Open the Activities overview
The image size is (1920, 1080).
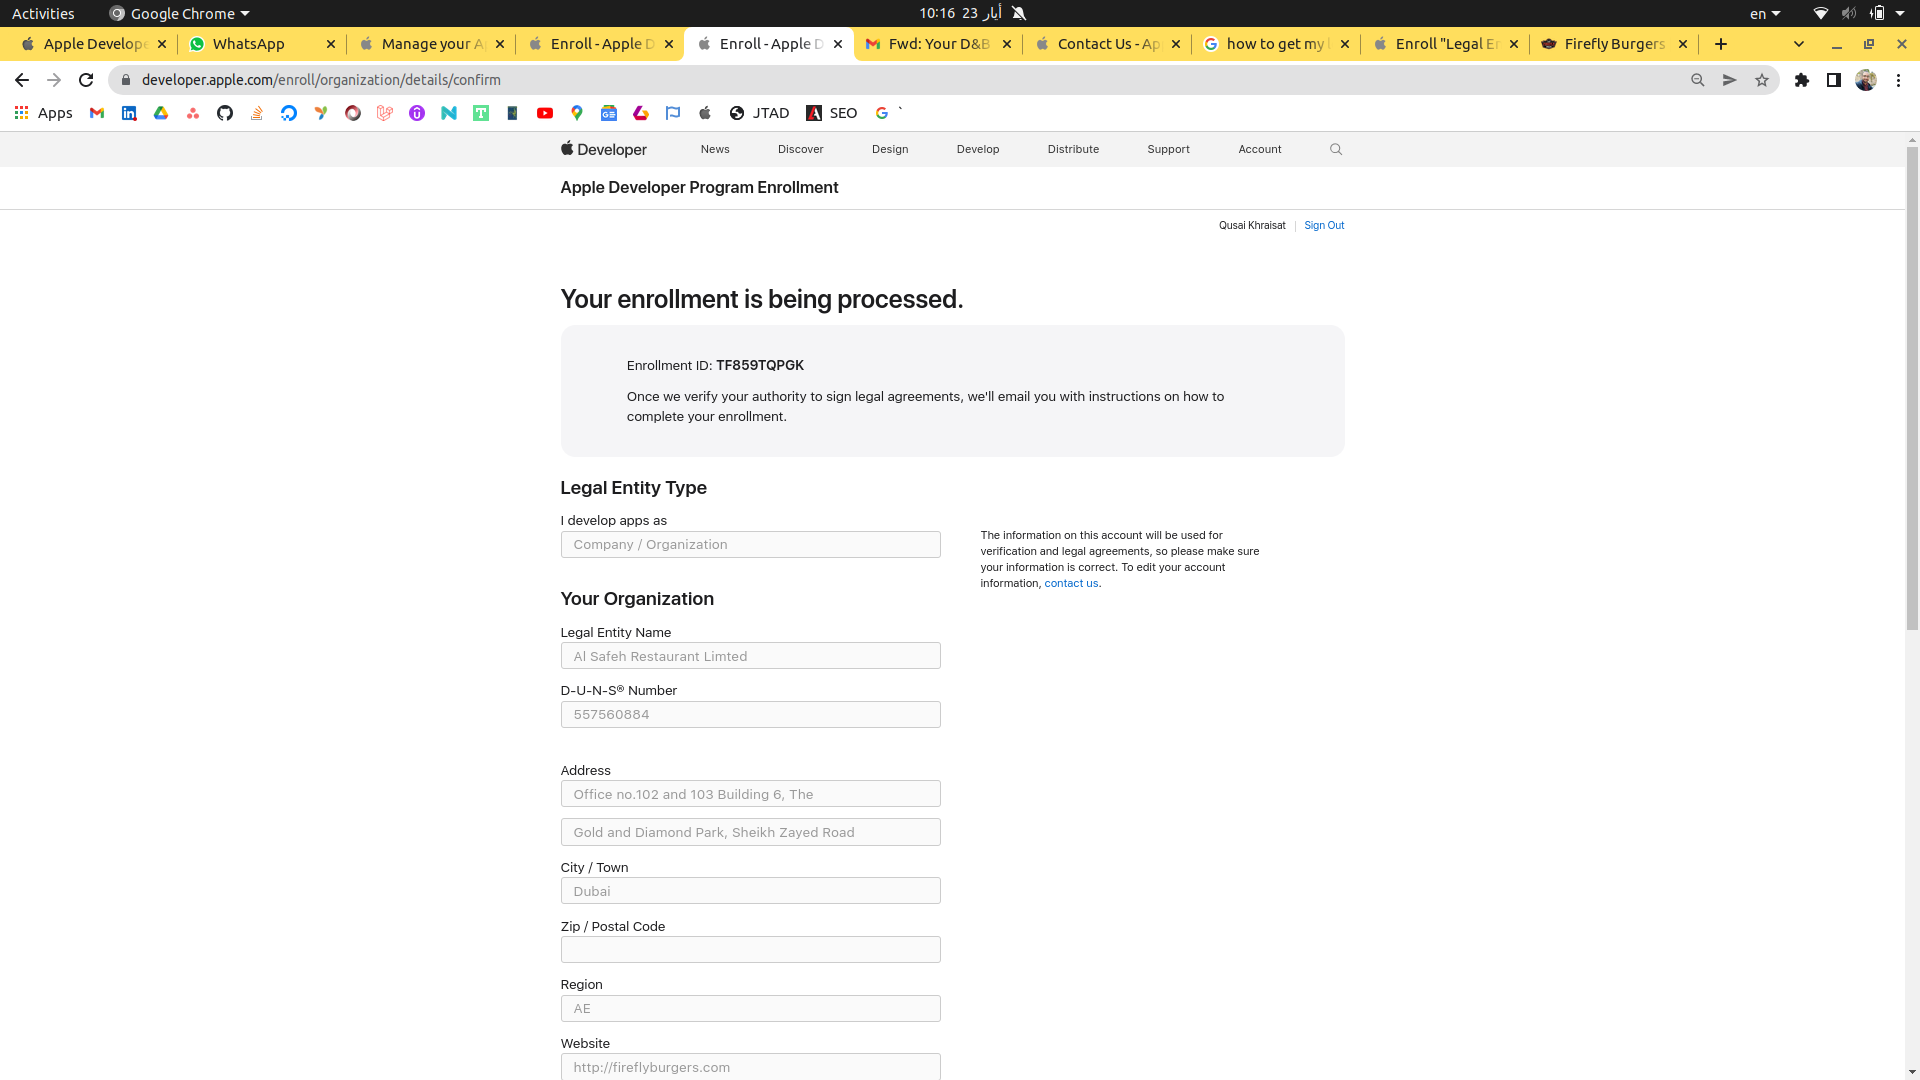coord(43,13)
